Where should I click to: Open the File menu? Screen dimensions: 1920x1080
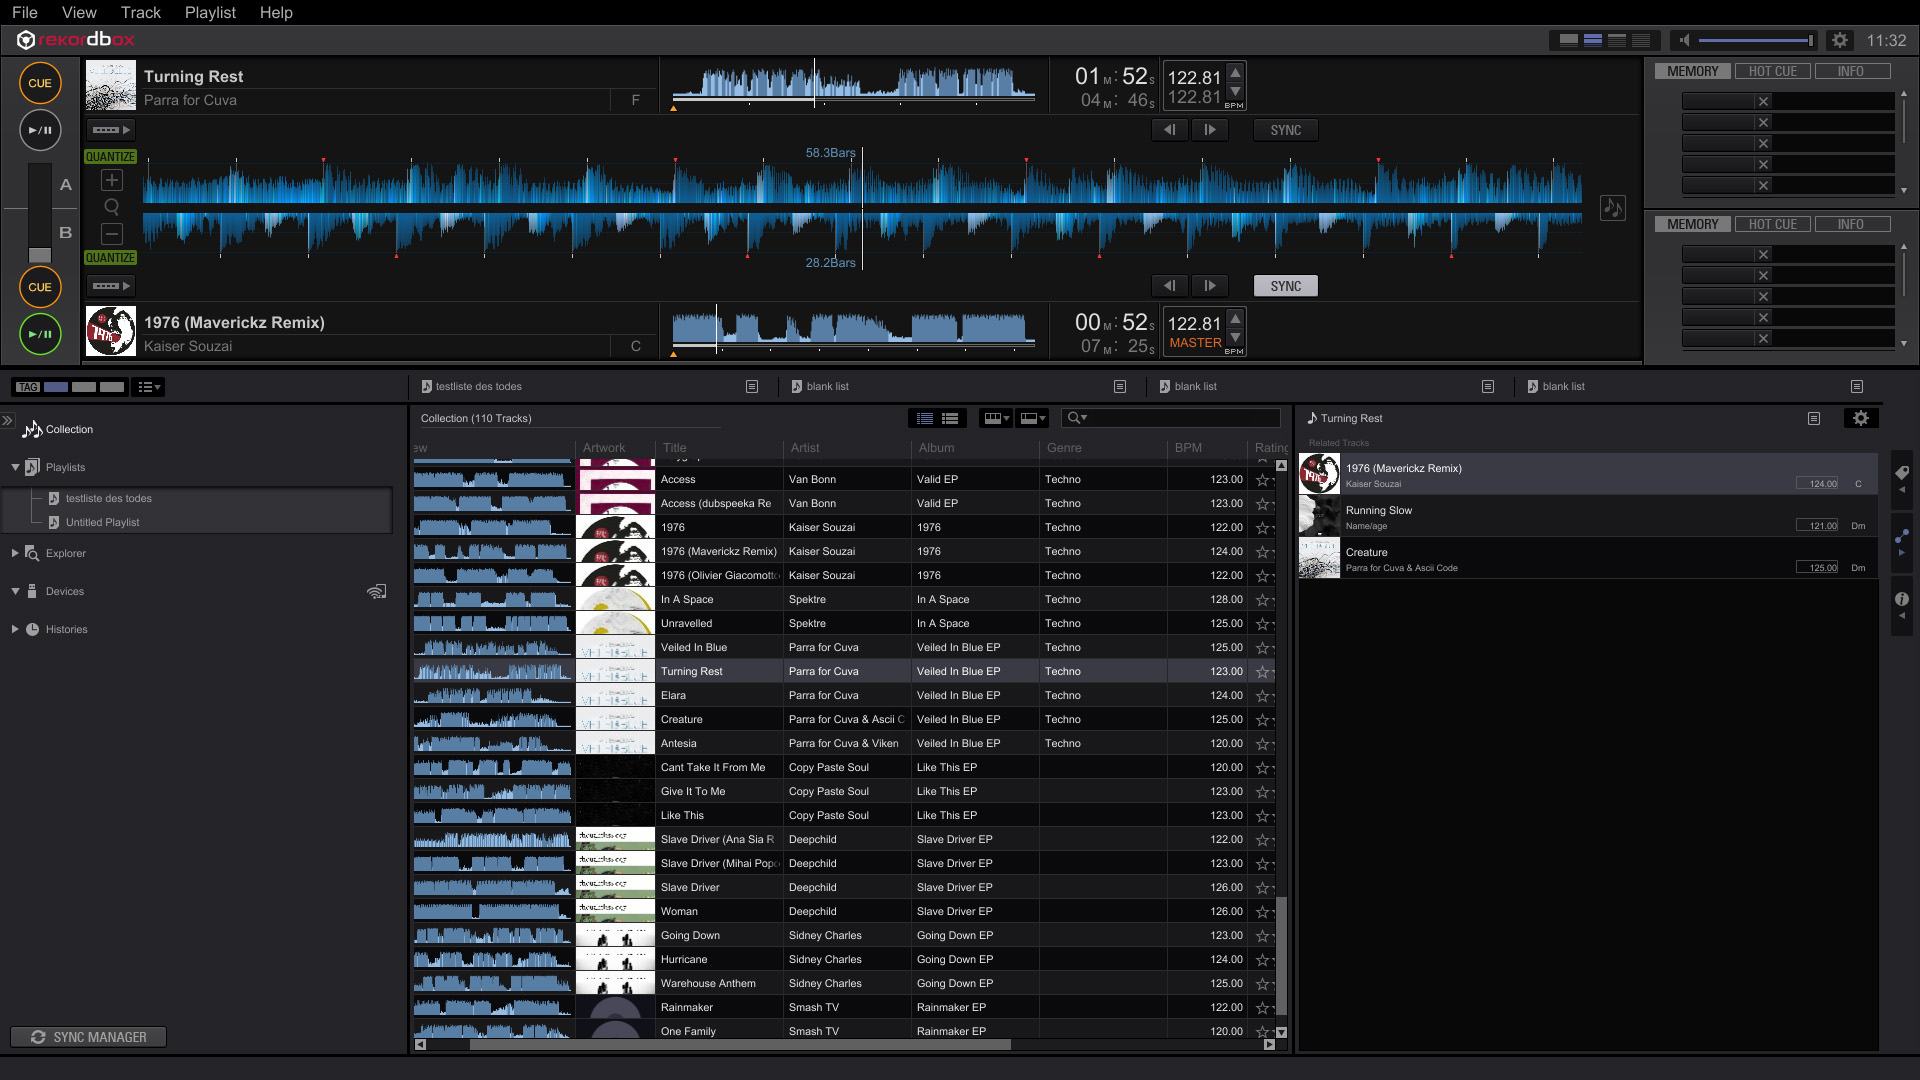tap(24, 12)
